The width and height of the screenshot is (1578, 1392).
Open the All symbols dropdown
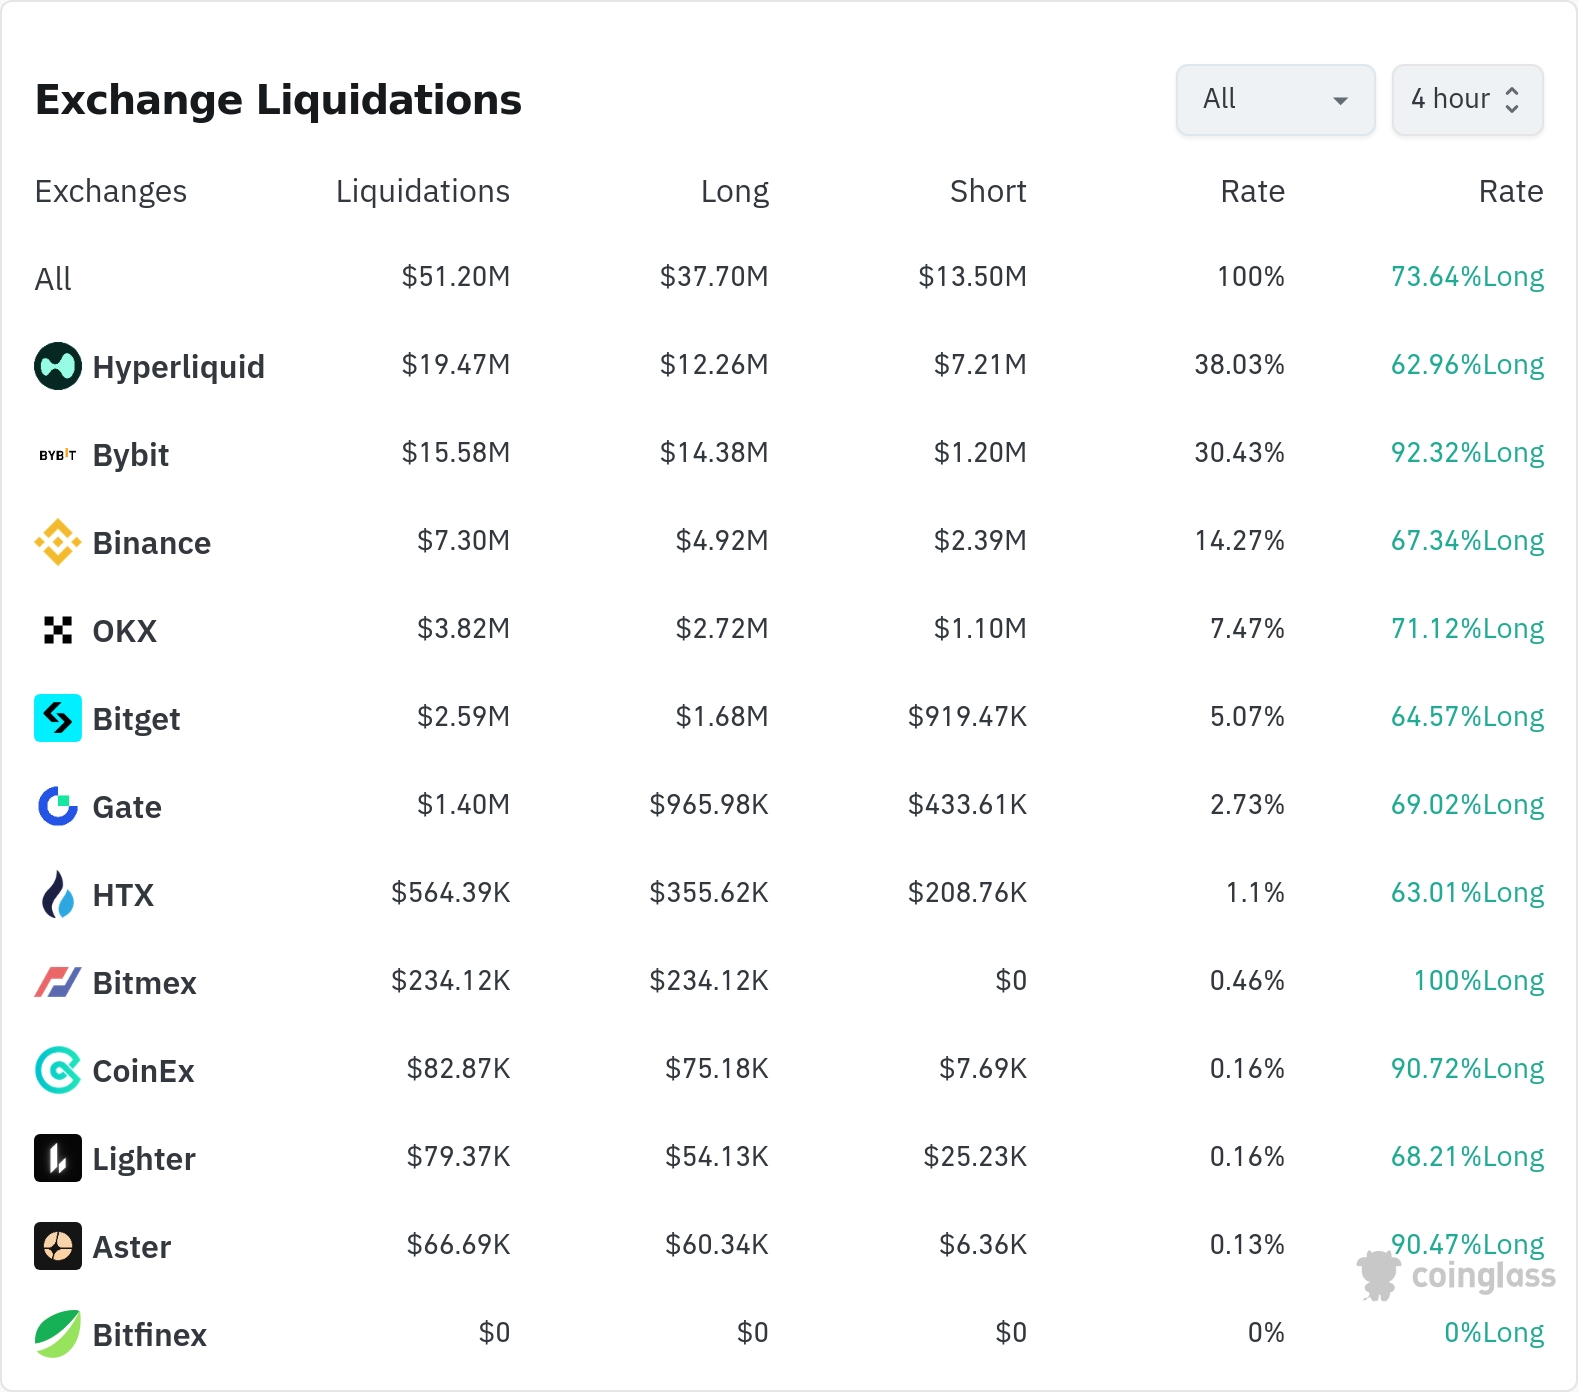pyautogui.click(x=1275, y=100)
